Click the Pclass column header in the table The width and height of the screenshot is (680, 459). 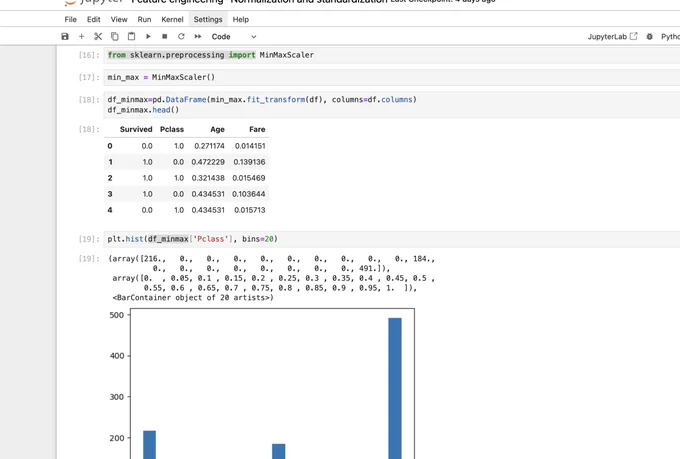(172, 129)
